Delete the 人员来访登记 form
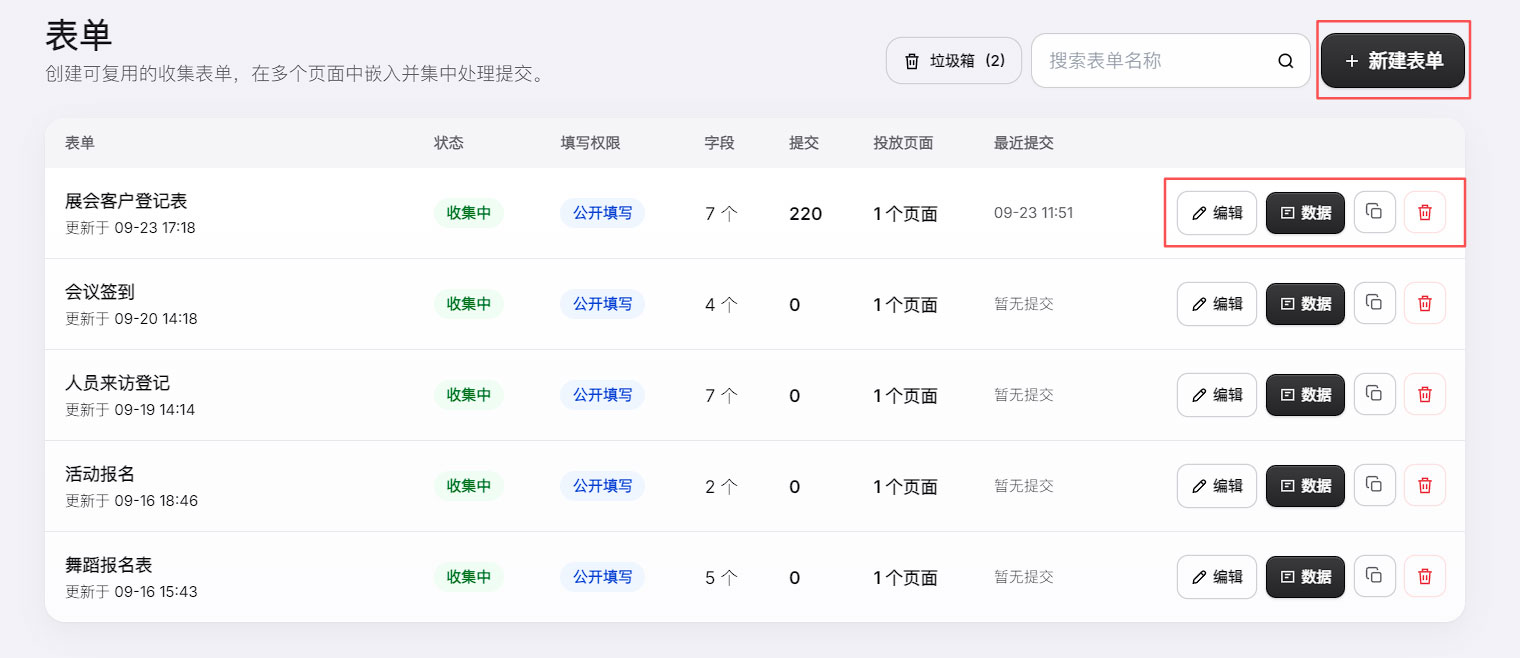This screenshot has height=658, width=1520. point(1425,394)
